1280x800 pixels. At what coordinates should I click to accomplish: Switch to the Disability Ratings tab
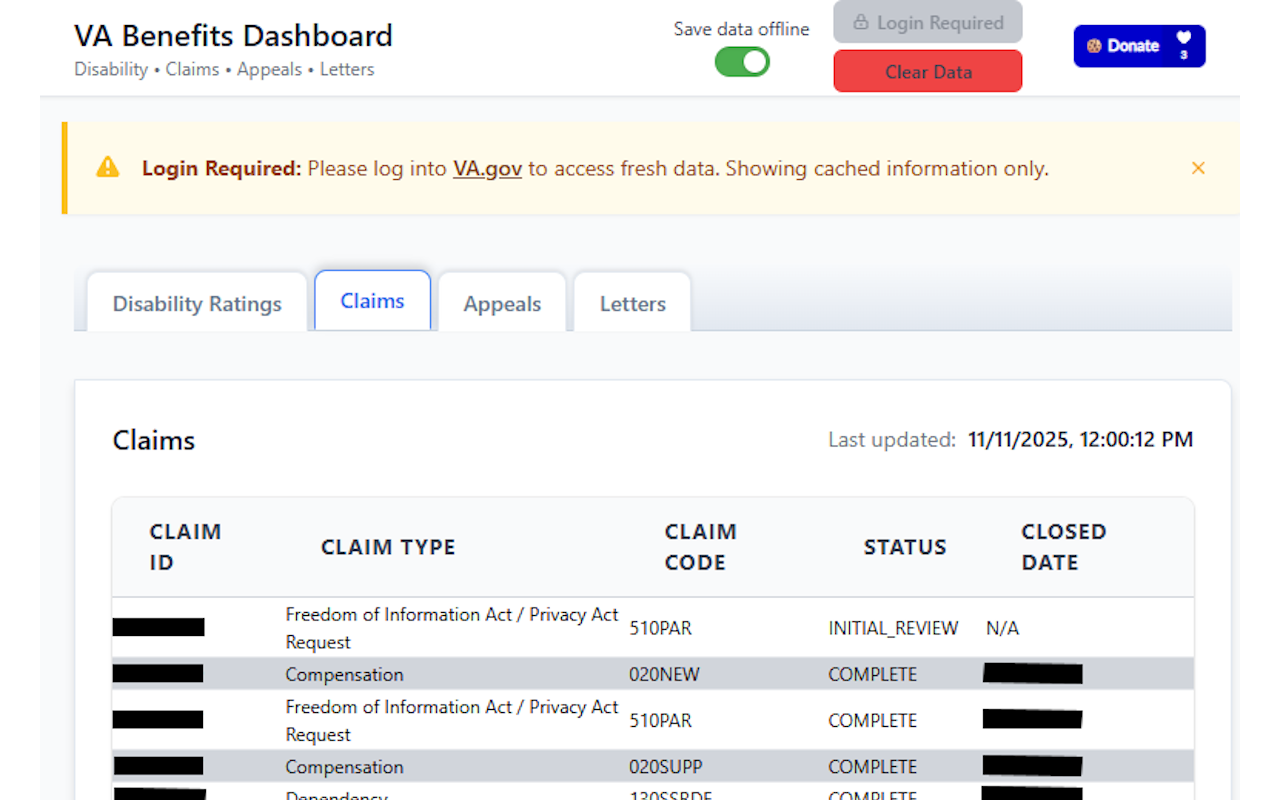click(x=197, y=303)
